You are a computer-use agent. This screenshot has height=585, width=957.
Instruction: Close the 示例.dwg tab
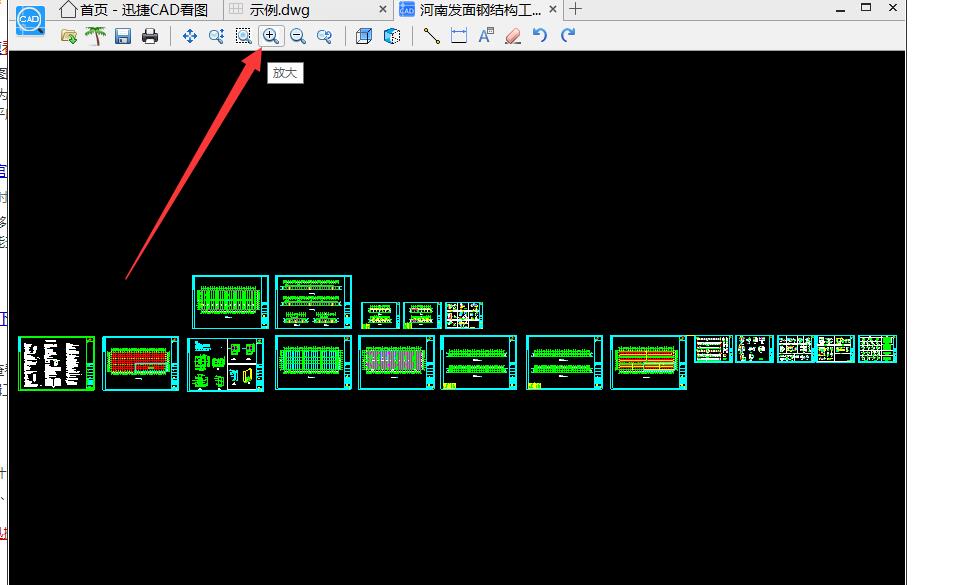(x=383, y=9)
